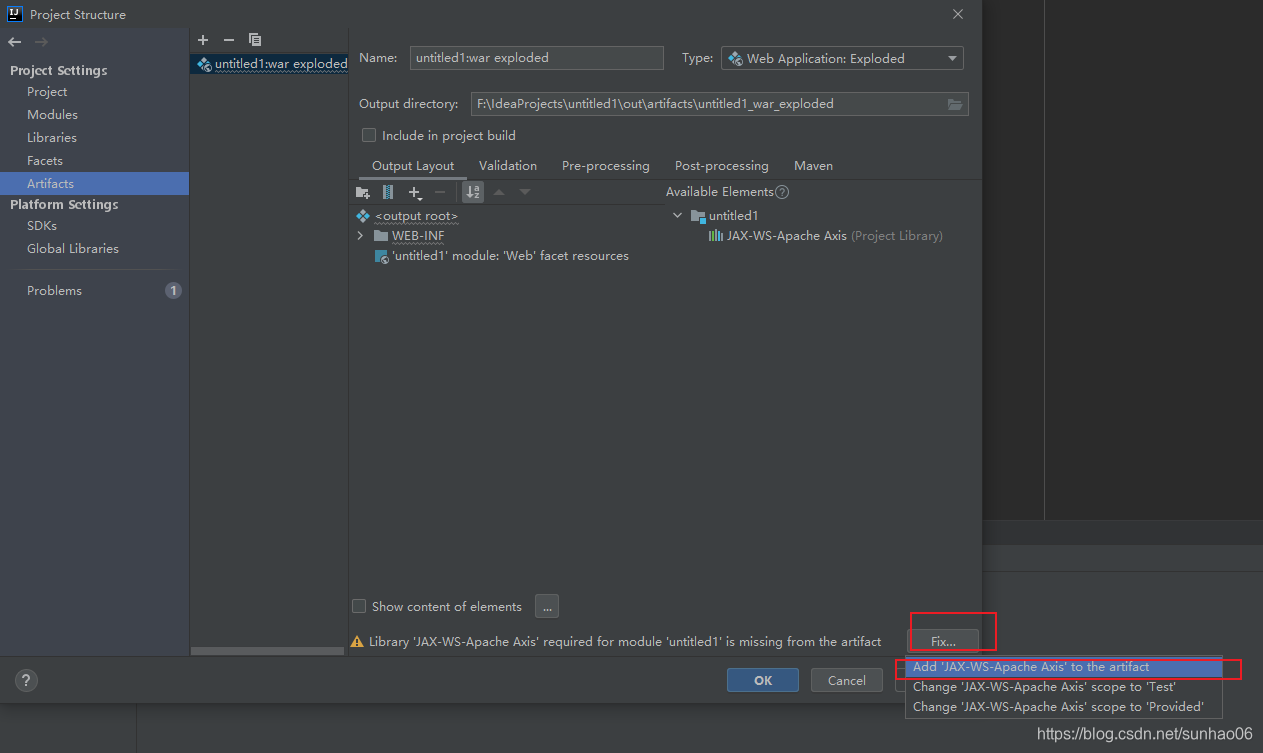Click the Web facet resources icon
Viewport: 1263px width, 753px height.
pyautogui.click(x=381, y=256)
